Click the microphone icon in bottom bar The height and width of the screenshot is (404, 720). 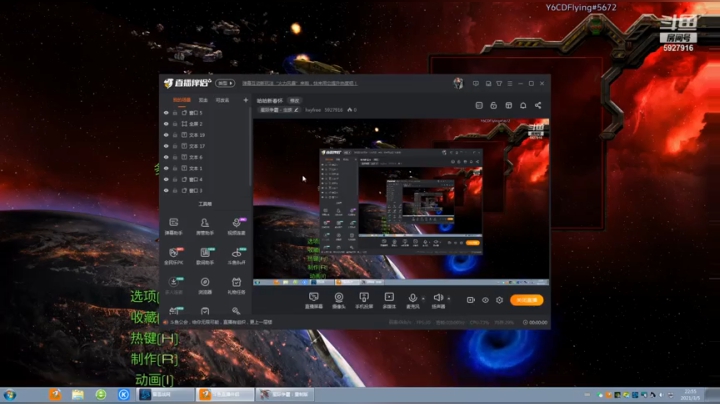point(413,300)
